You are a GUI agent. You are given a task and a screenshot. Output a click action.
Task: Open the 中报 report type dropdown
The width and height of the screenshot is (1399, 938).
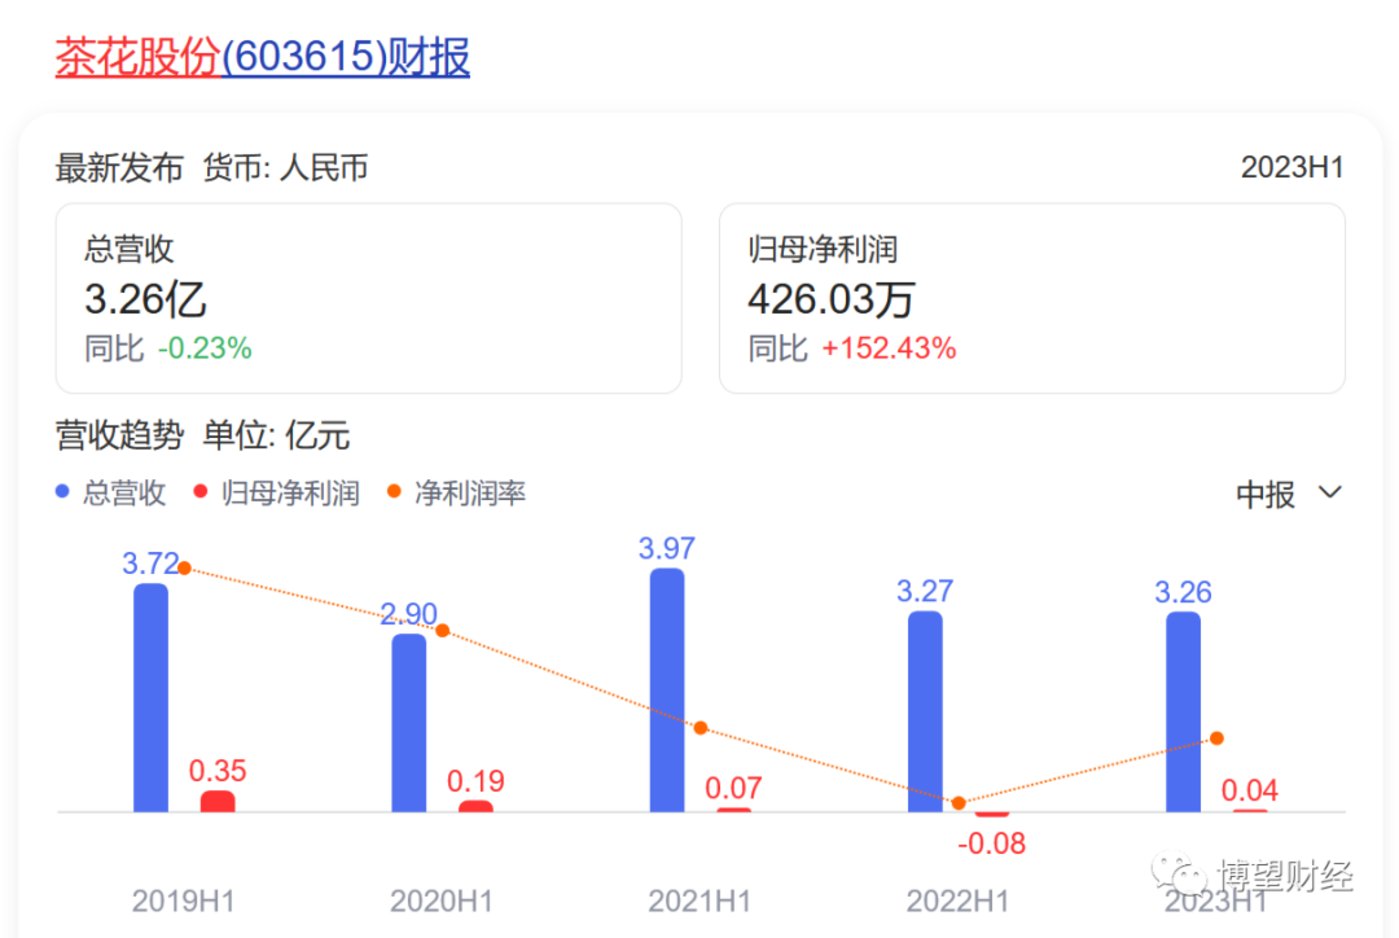coord(1288,494)
